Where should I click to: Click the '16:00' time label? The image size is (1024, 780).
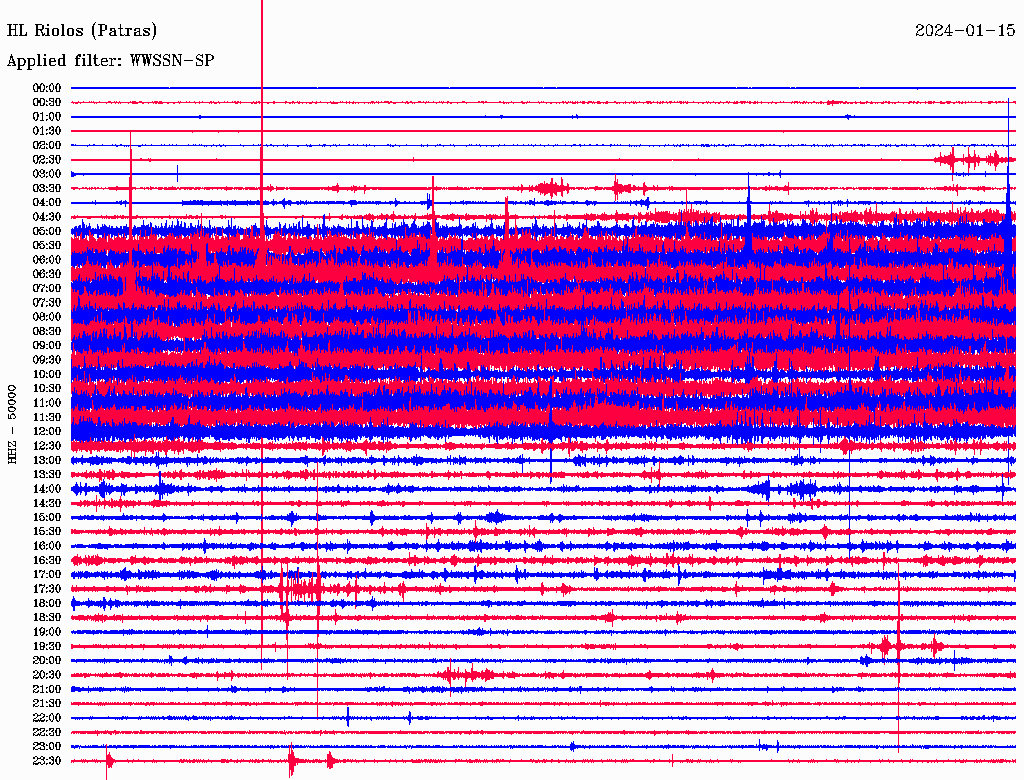[47, 547]
